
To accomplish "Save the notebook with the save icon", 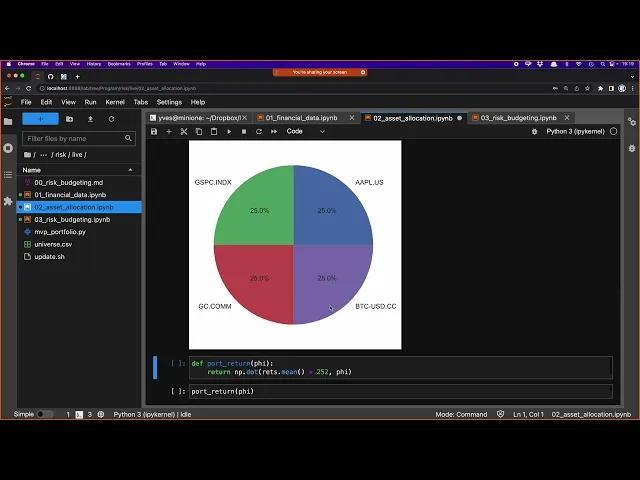I will coord(154,131).
